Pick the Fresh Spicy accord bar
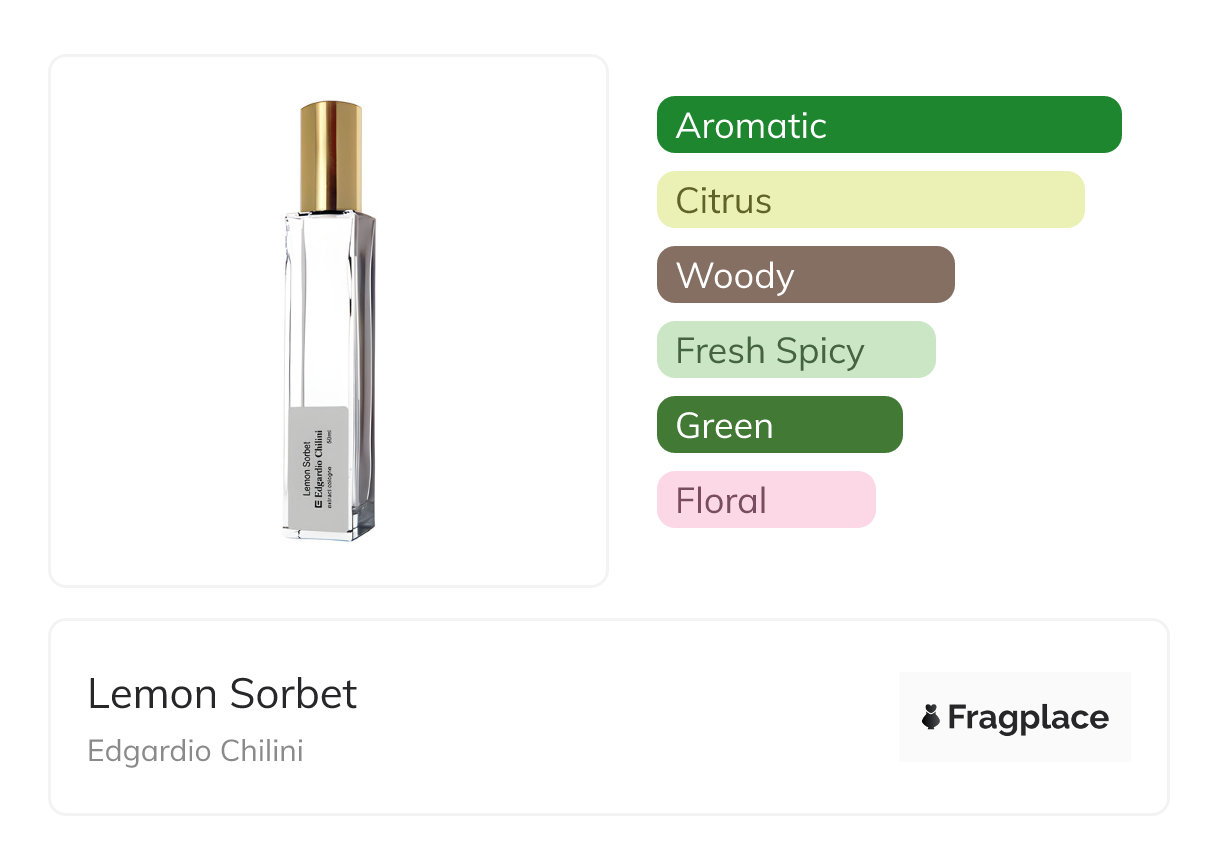Image resolution: width=1218 pixels, height=864 pixels. tap(795, 350)
